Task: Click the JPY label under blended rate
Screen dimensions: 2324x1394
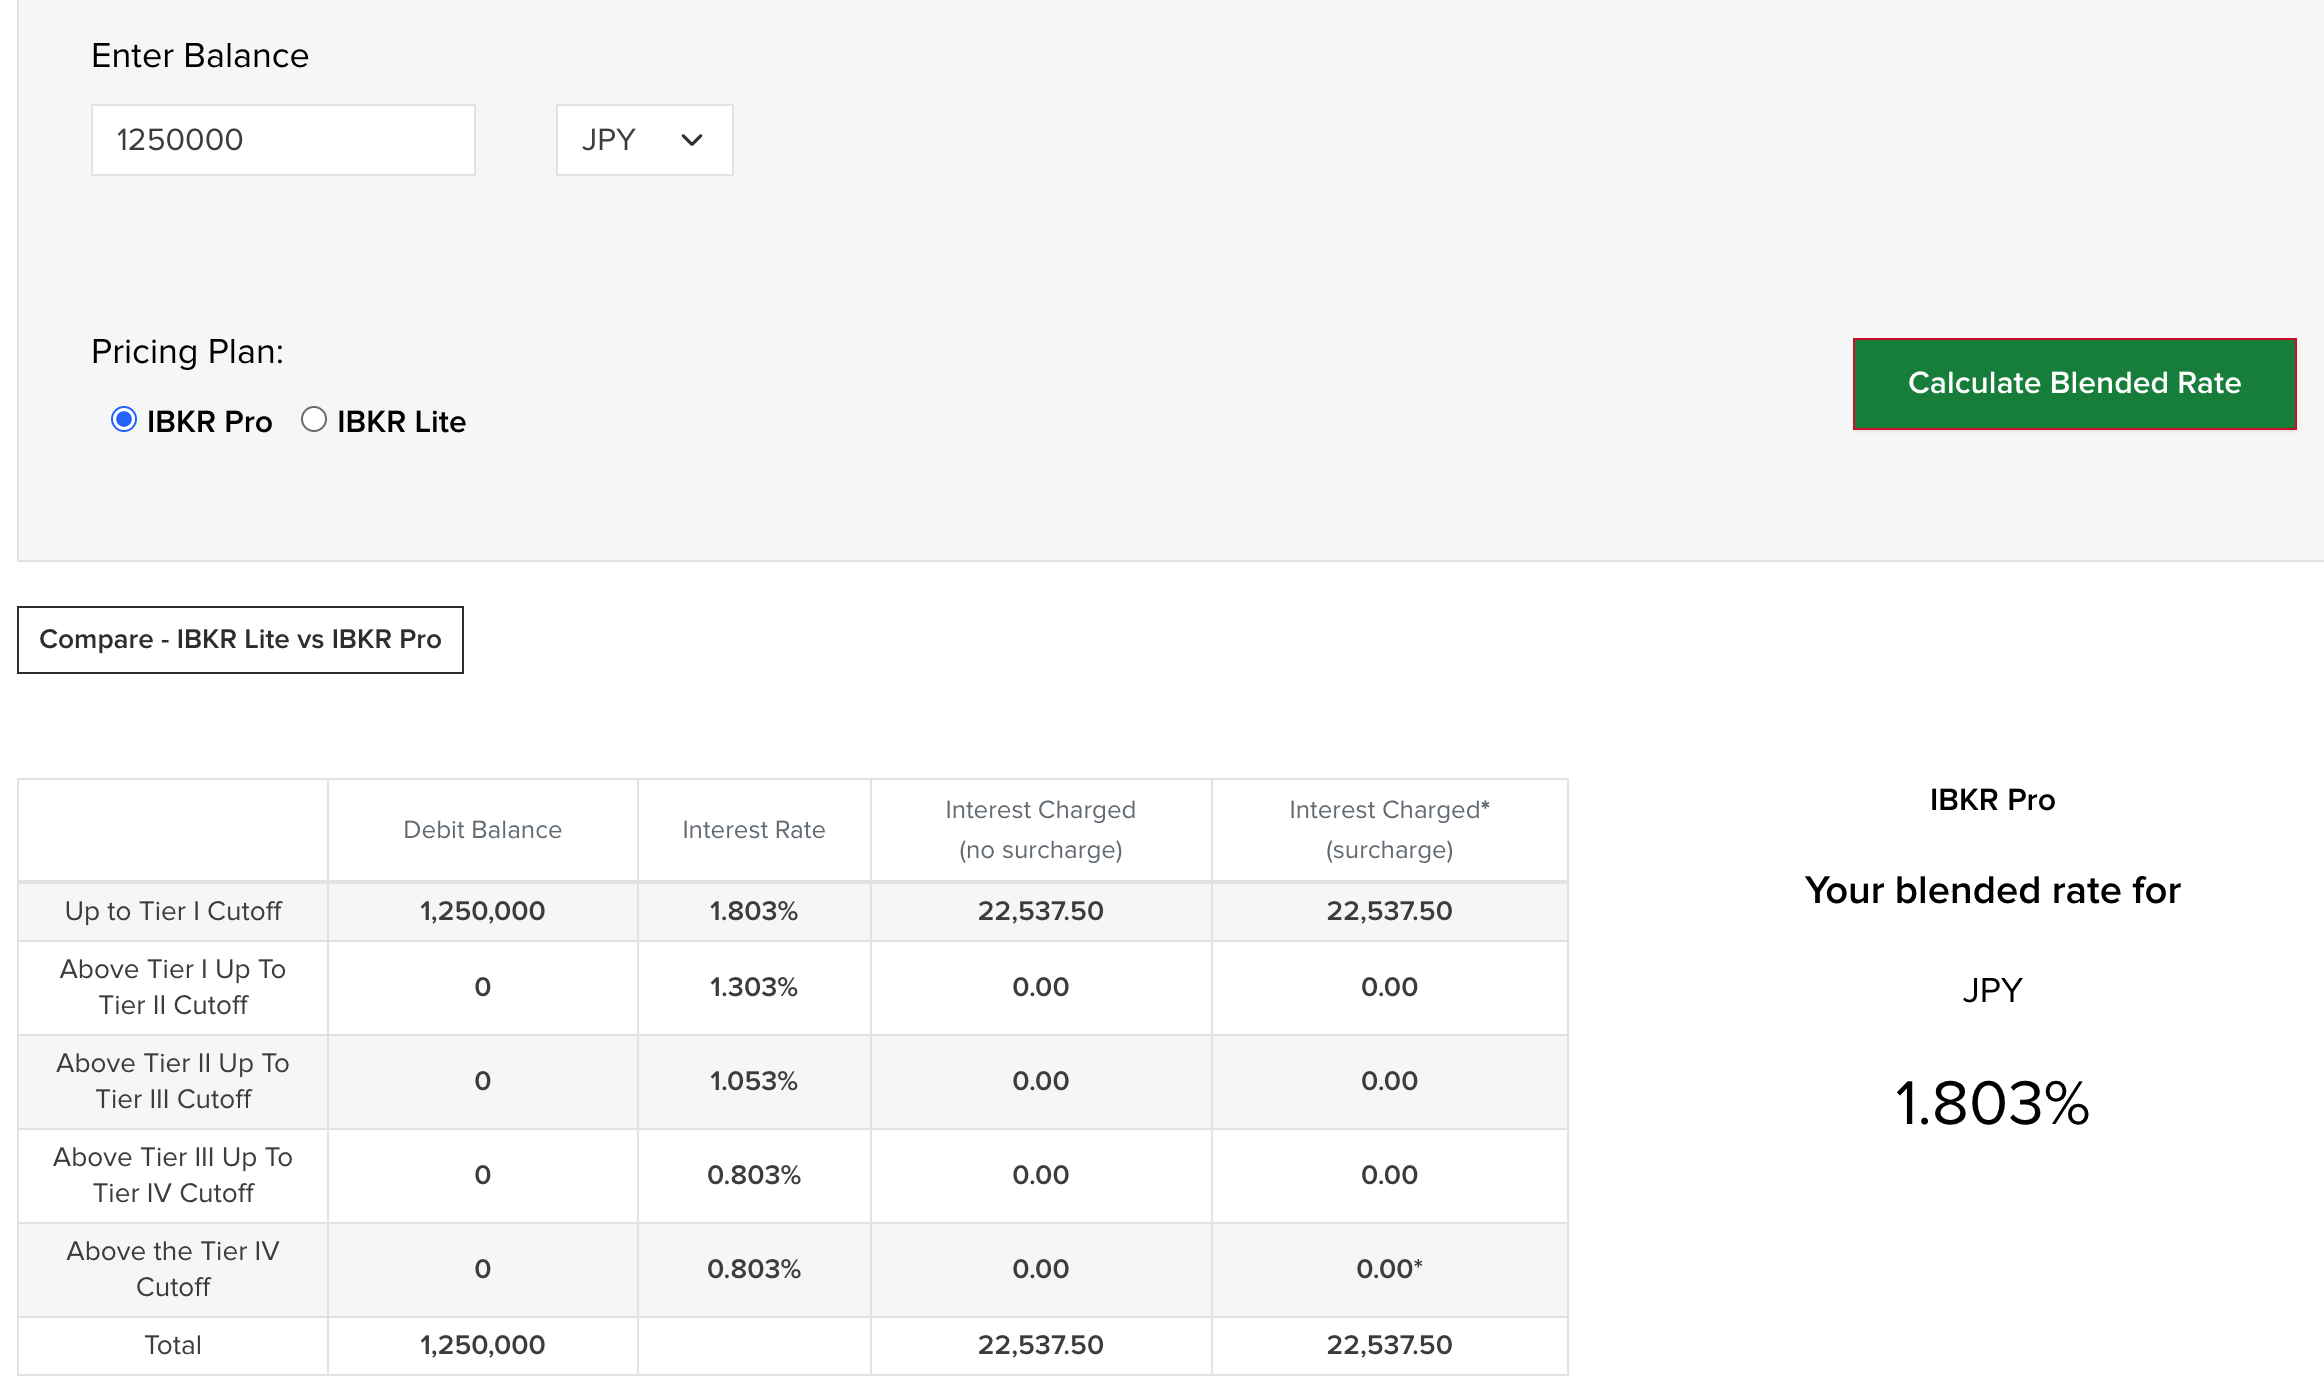Action: pos(1992,991)
